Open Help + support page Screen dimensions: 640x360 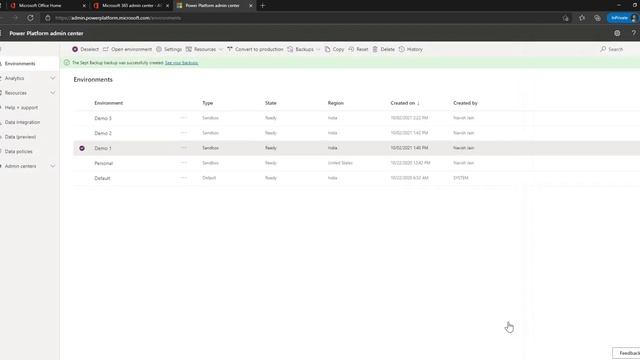21,107
